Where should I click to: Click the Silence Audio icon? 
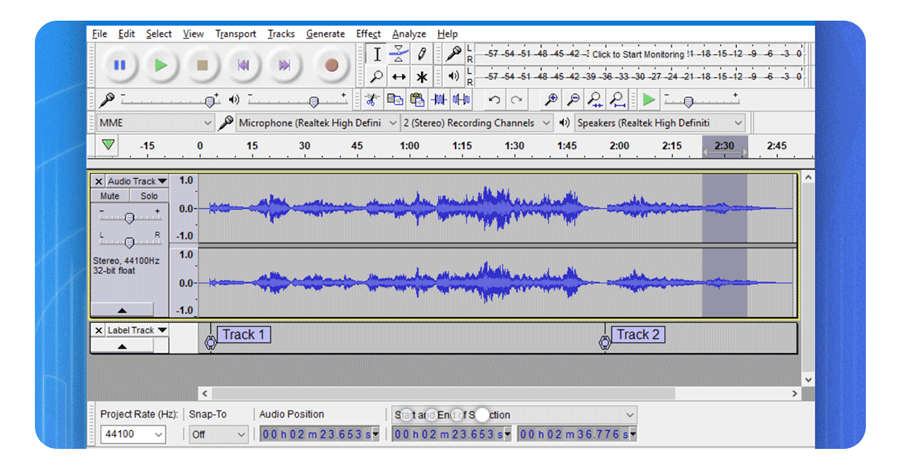[x=461, y=100]
